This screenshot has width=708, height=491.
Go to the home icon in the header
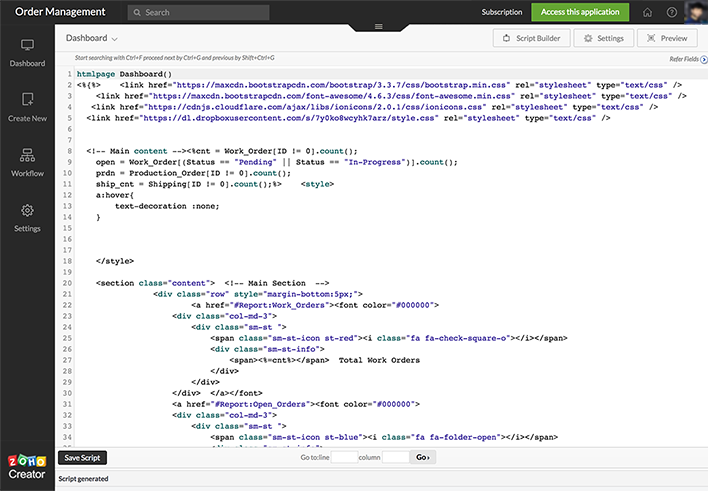click(647, 12)
